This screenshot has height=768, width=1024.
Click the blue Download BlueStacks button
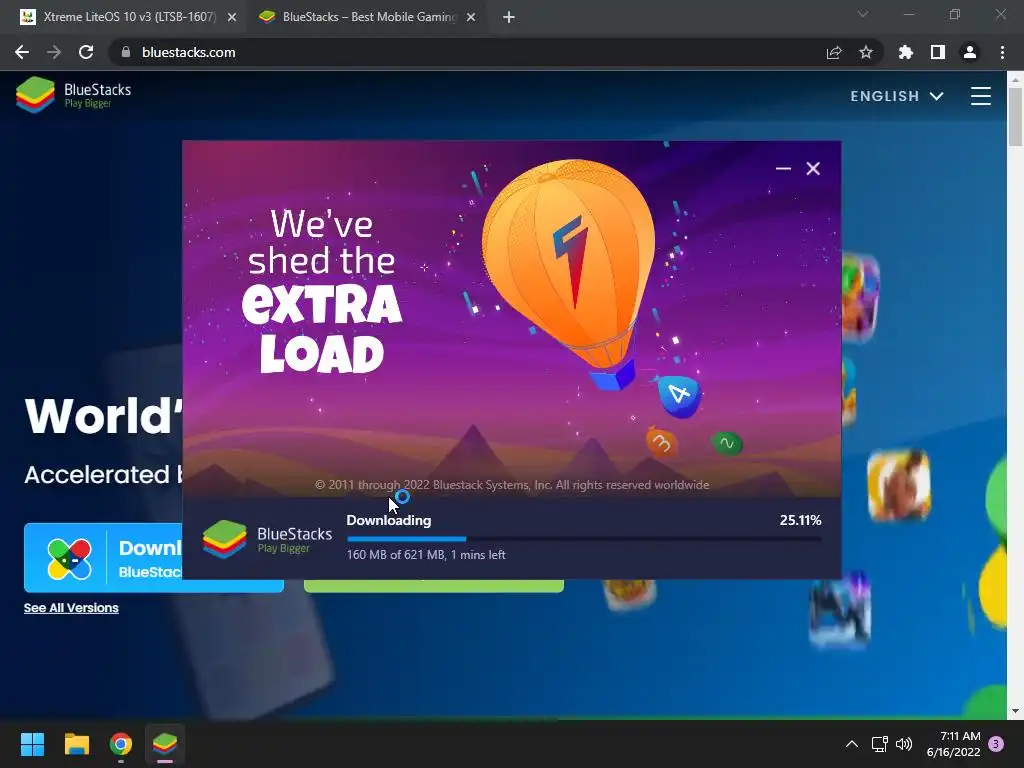tap(103, 558)
